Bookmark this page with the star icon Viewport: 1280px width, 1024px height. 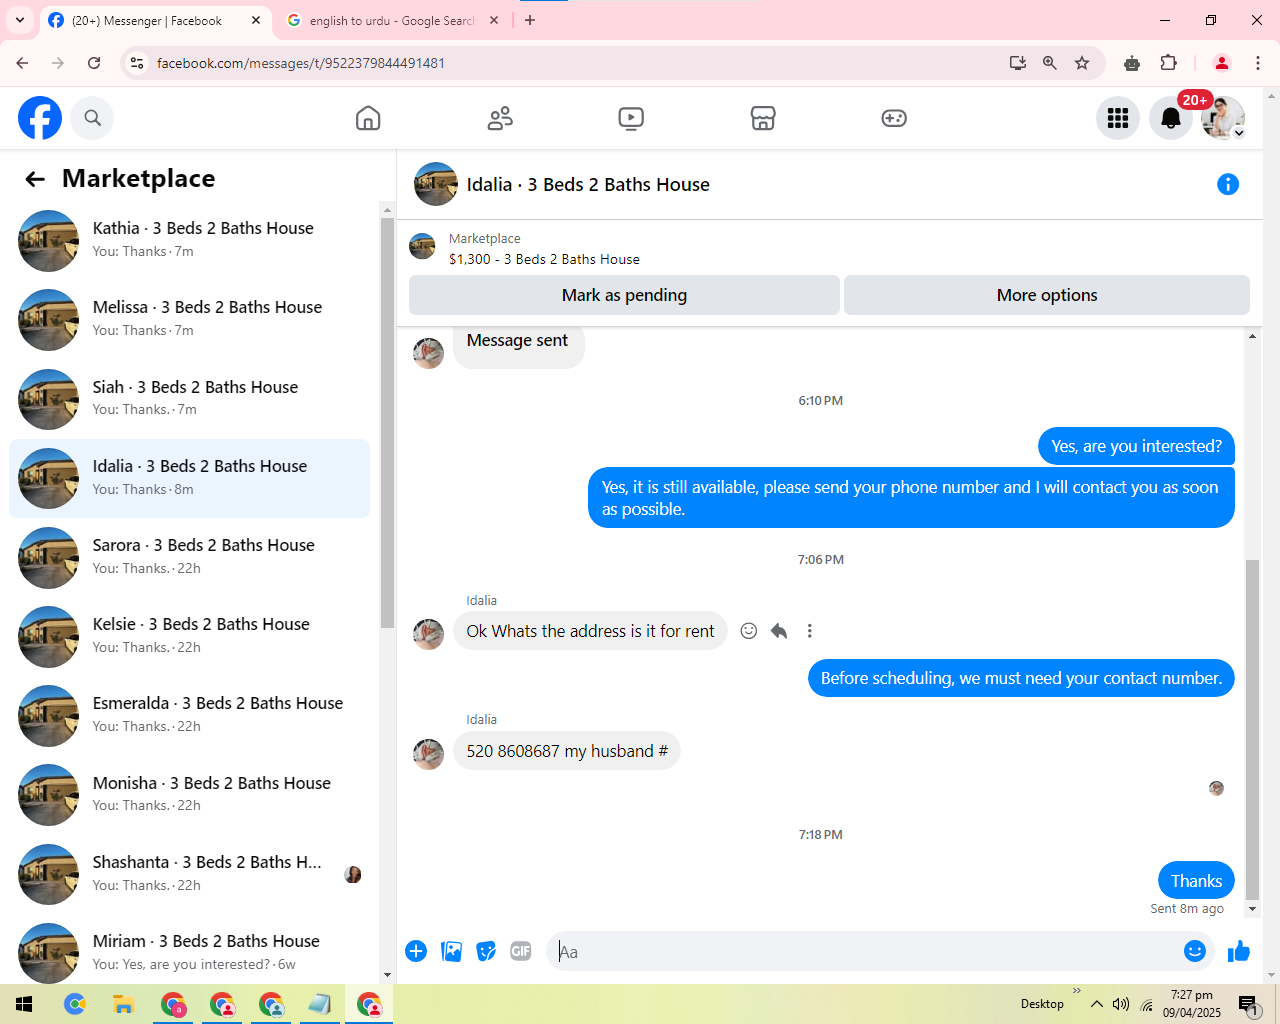click(x=1082, y=63)
